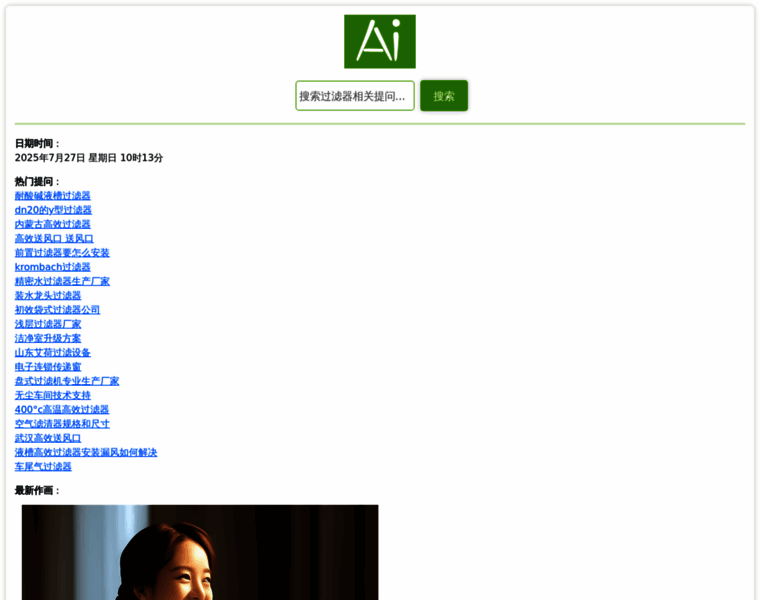This screenshot has height=600, width=760.
Task: Open the 400°c高温高效过滤器 link
Action: (x=62, y=409)
